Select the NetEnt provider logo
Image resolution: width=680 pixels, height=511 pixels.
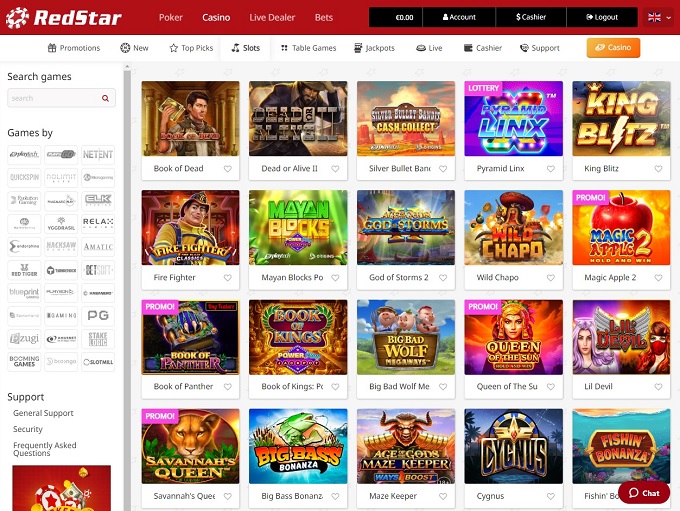pyautogui.click(x=98, y=154)
